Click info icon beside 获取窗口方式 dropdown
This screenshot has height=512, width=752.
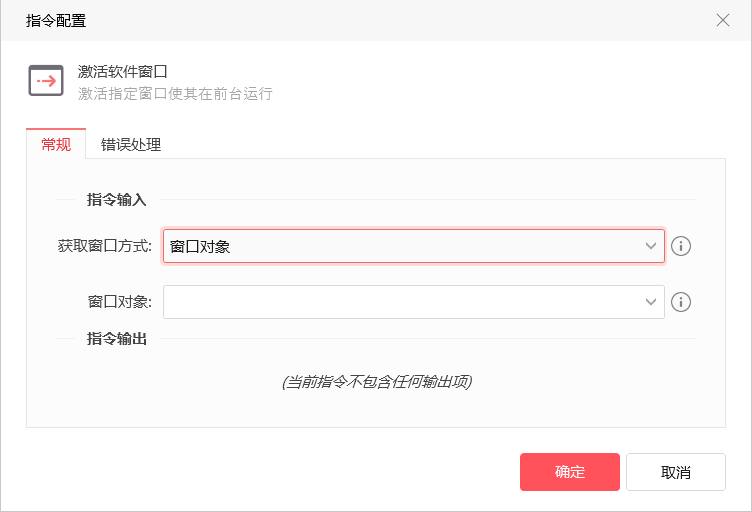click(x=681, y=246)
